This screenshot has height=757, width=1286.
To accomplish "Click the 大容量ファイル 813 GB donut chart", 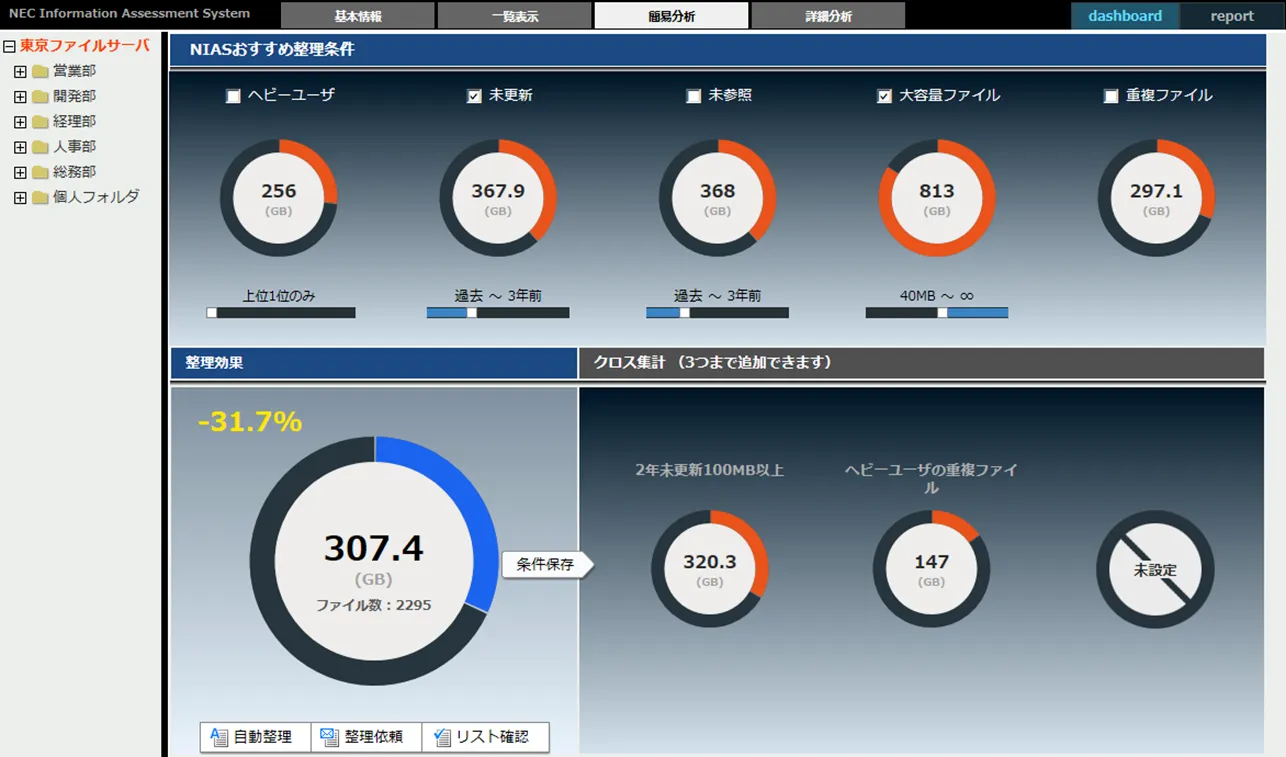I will pos(936,198).
